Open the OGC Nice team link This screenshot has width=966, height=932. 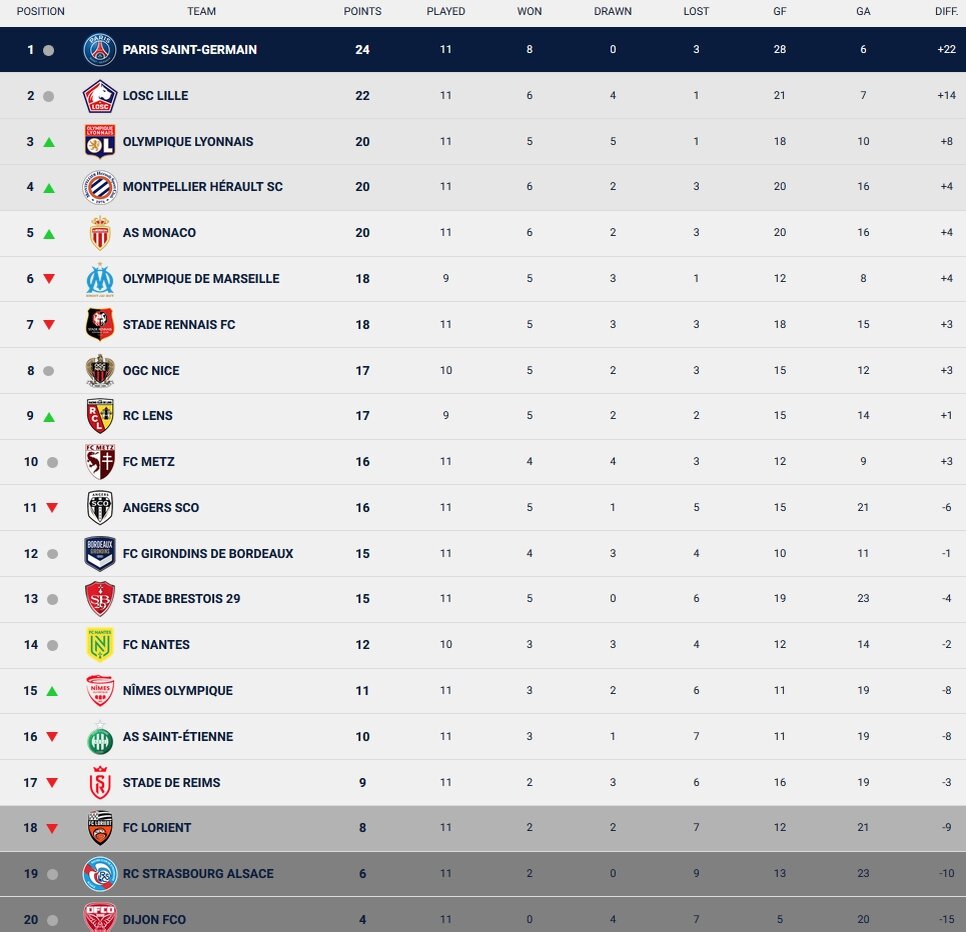(x=151, y=371)
